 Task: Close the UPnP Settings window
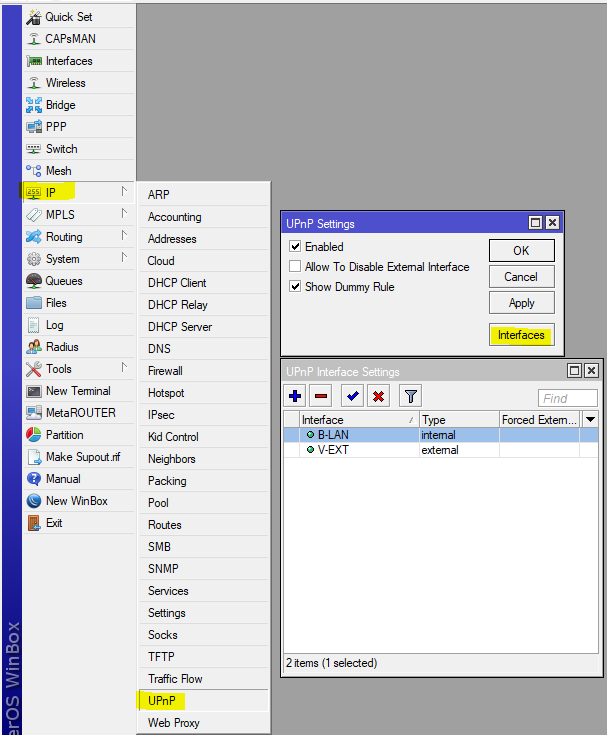(553, 223)
